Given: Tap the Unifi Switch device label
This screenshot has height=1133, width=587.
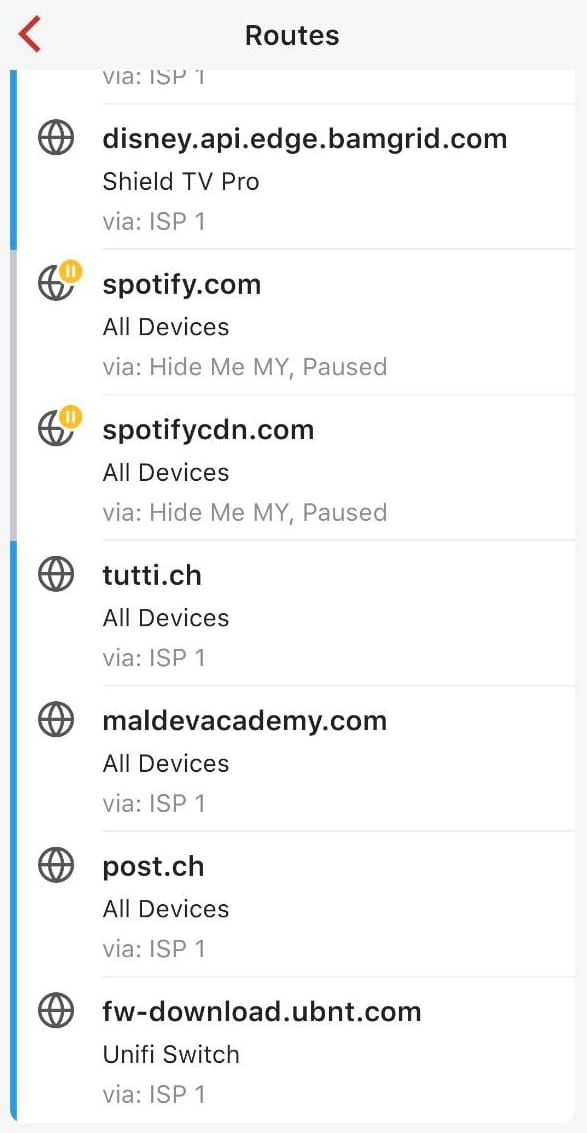Looking at the screenshot, I should (x=171, y=1054).
